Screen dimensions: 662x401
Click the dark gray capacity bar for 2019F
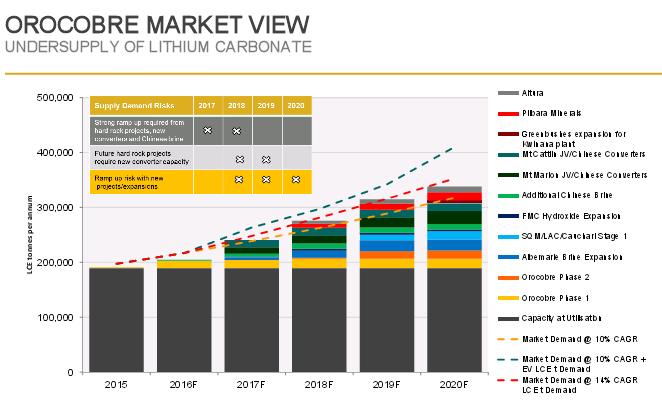point(387,320)
